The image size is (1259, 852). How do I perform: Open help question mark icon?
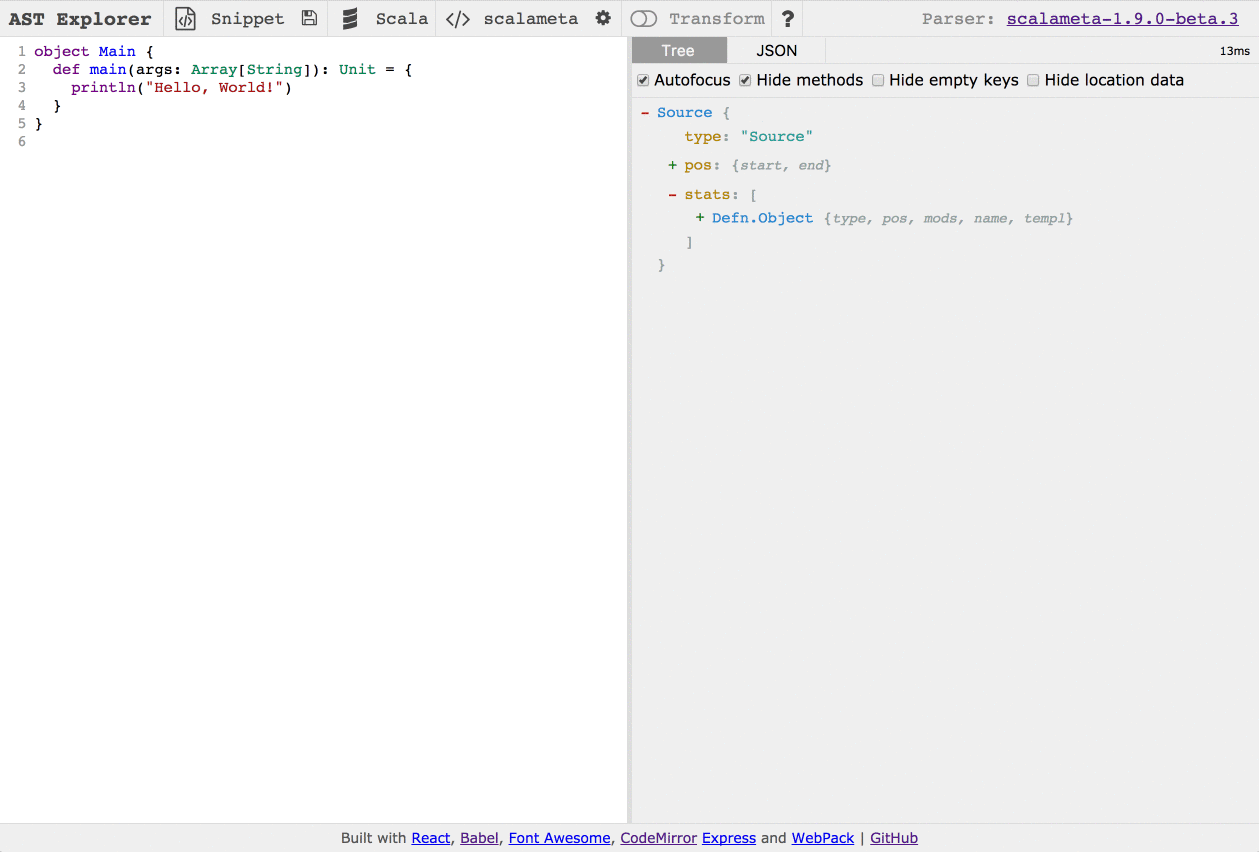coord(788,18)
